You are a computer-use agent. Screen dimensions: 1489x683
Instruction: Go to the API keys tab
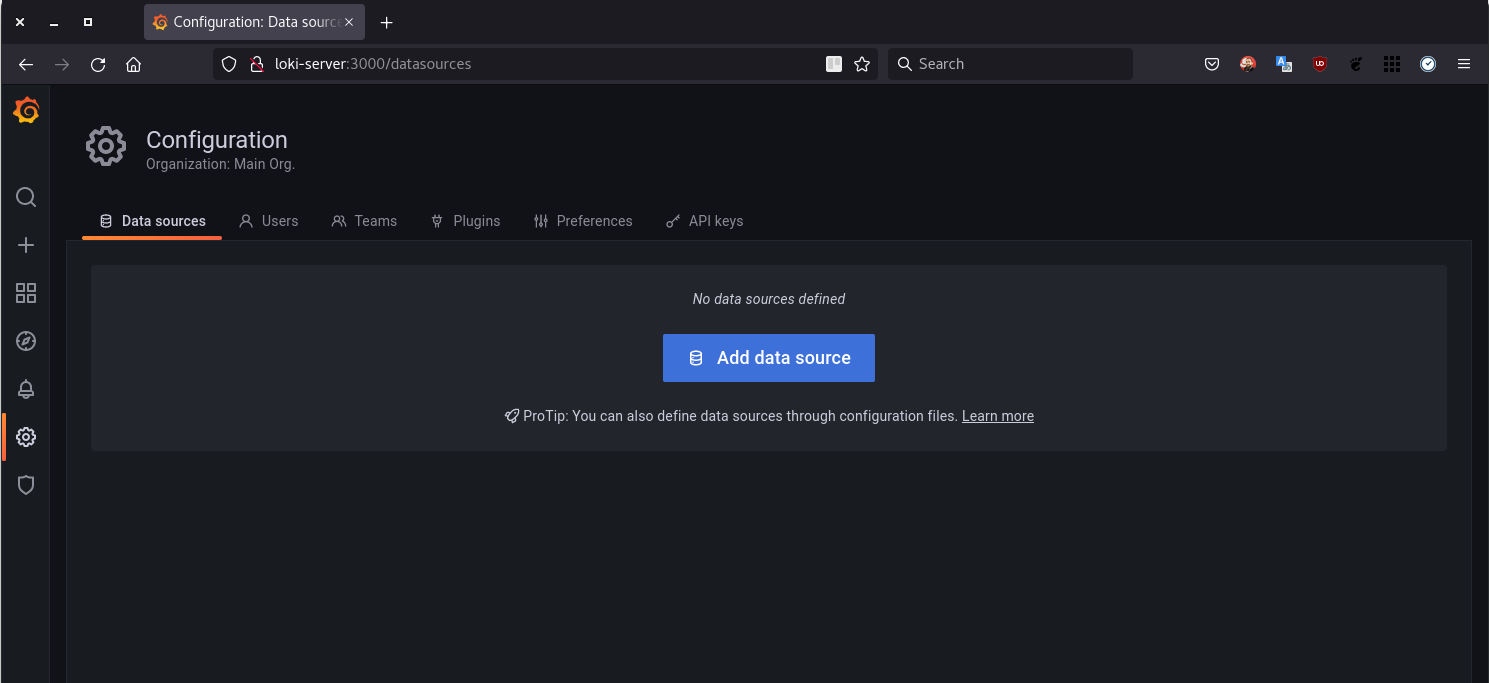[x=704, y=221]
